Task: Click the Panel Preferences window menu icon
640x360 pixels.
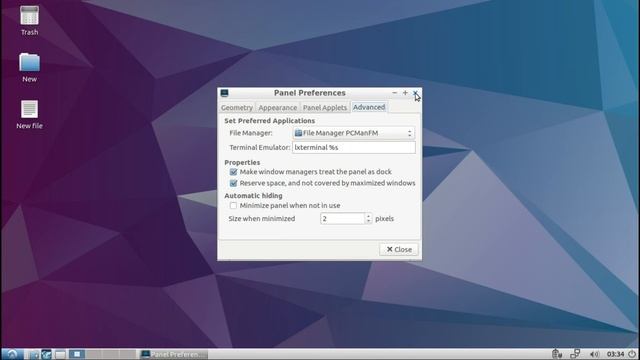Action: tap(224, 93)
